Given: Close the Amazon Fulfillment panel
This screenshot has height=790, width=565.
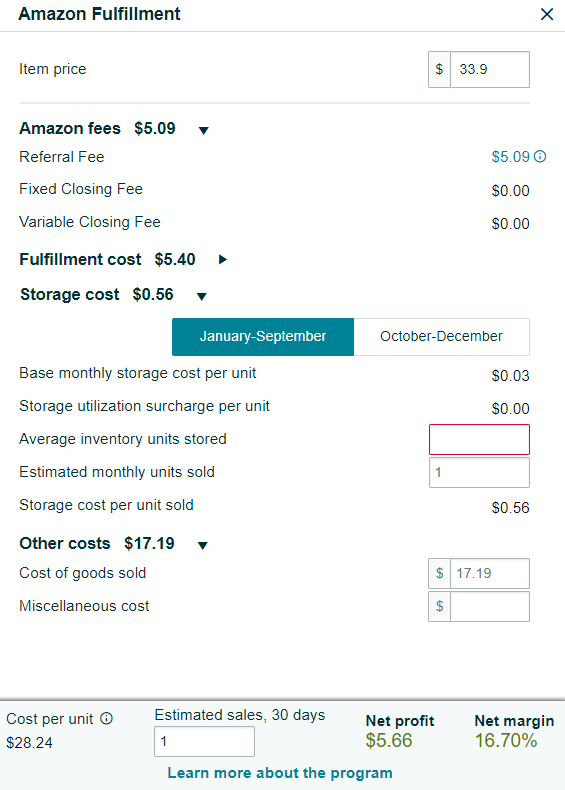Looking at the screenshot, I should [x=547, y=14].
